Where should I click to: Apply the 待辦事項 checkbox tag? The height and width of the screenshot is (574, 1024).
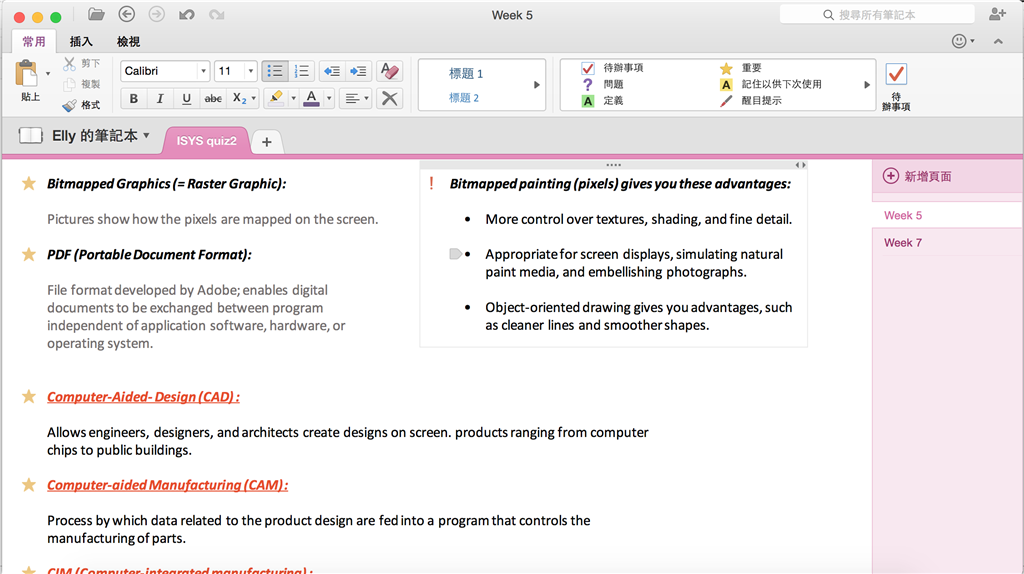612,68
